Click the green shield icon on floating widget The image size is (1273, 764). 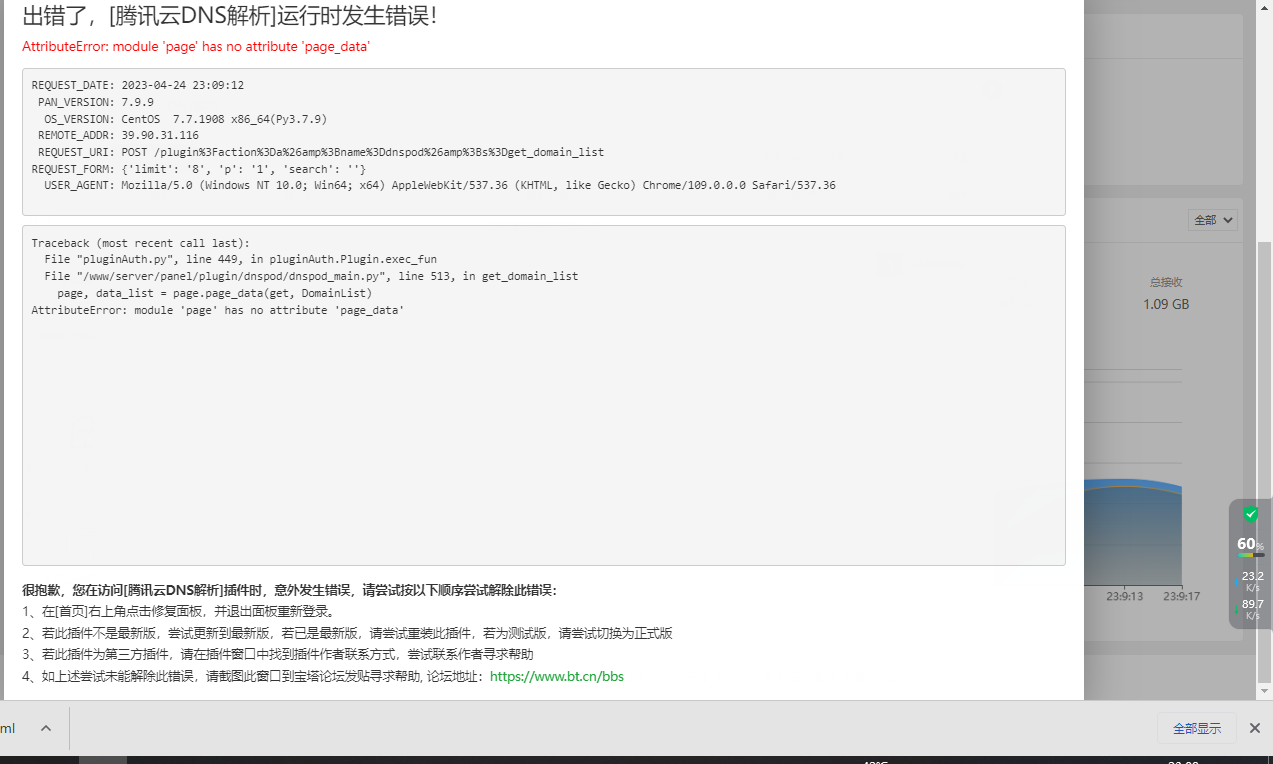[1250, 514]
